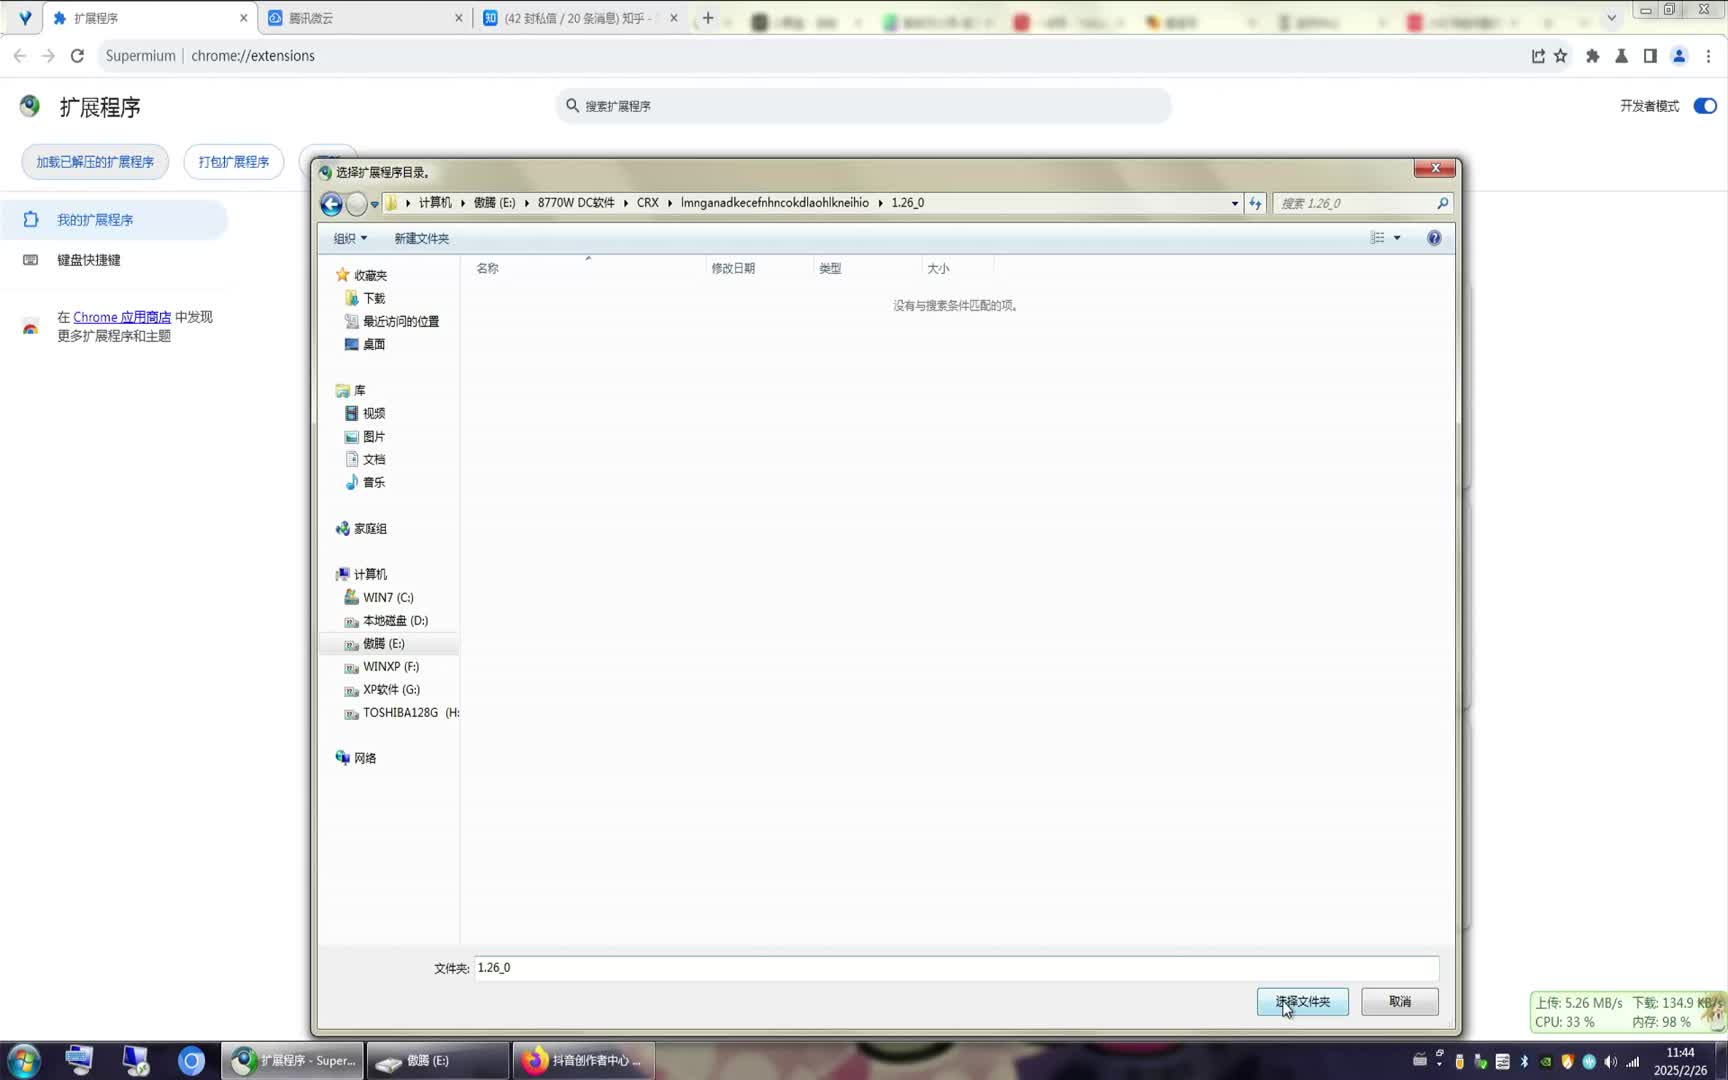Click the bookmark star icon in address bar
Screen dimensions: 1728x1080
[1561, 56]
